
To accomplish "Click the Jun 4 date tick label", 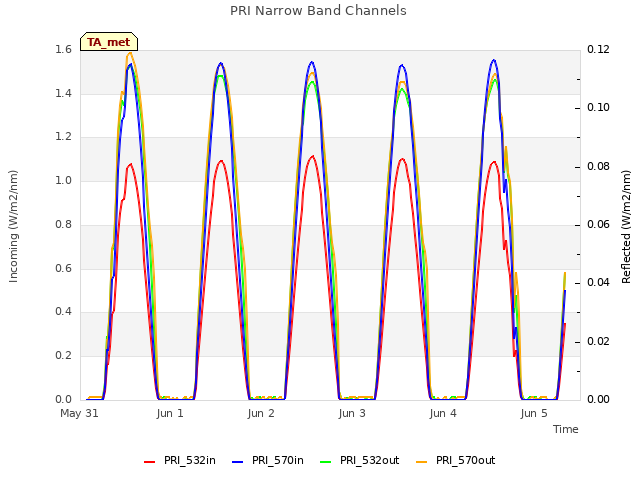I will 443,413.
